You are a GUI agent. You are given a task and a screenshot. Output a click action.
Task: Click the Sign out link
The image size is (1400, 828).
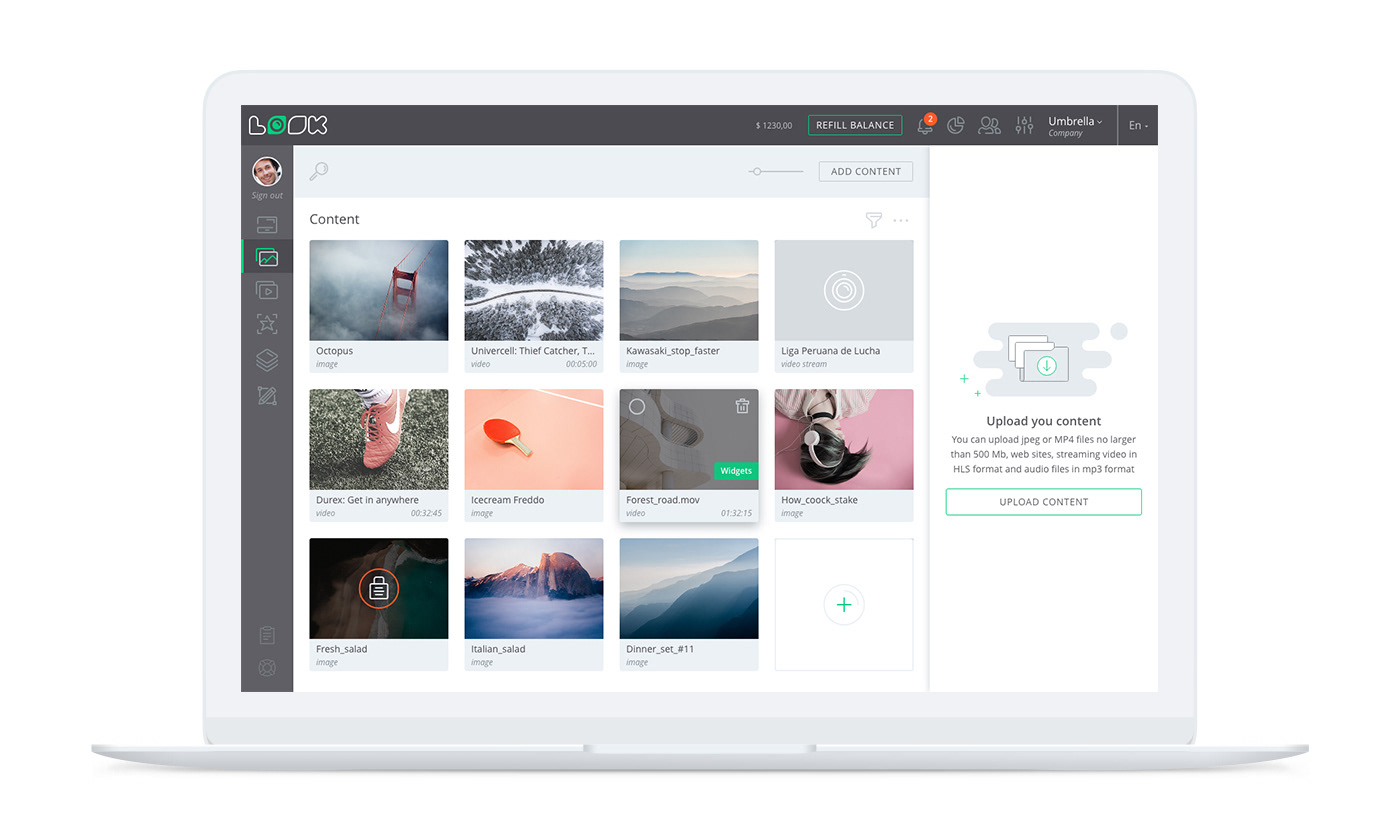tap(267, 196)
